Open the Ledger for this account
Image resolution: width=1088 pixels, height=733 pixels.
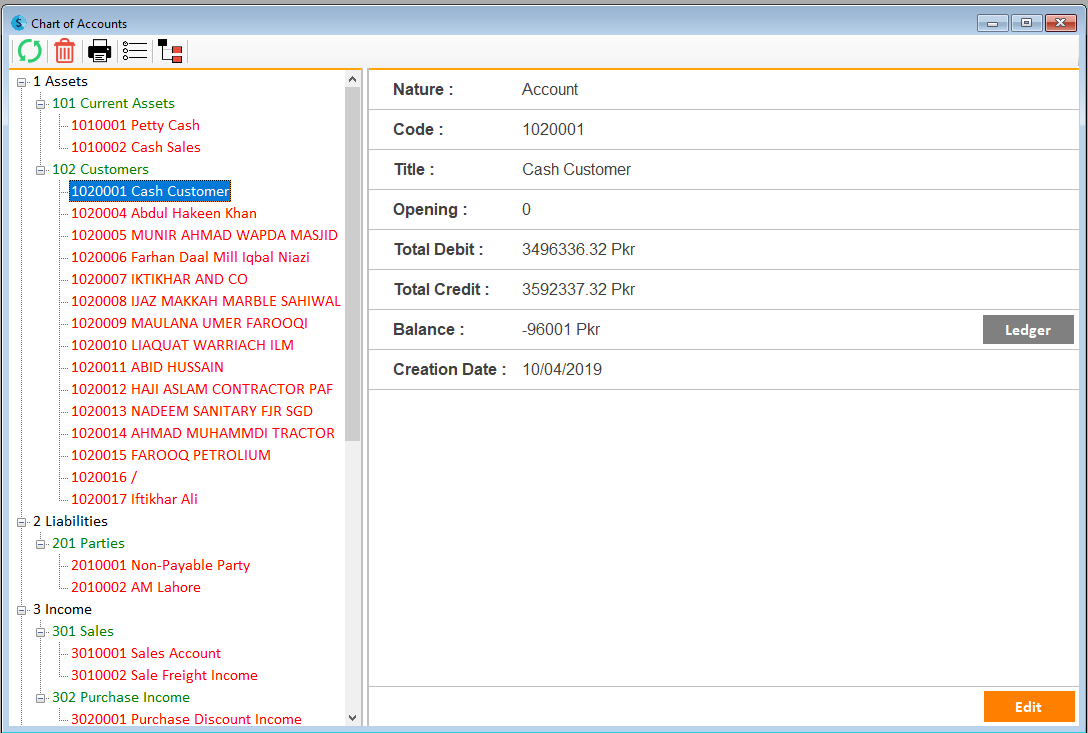[x=1028, y=330]
